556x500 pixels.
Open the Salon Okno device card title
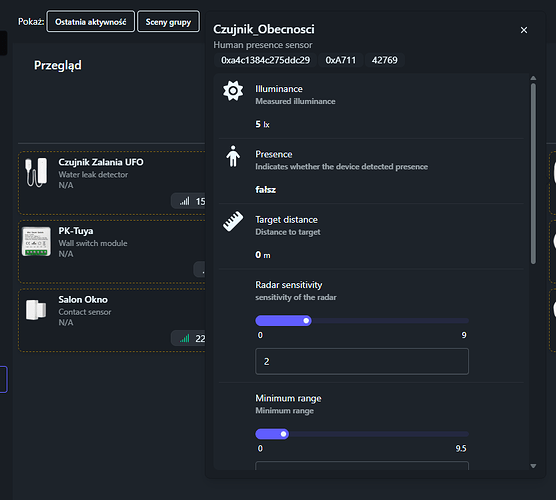pos(83,300)
